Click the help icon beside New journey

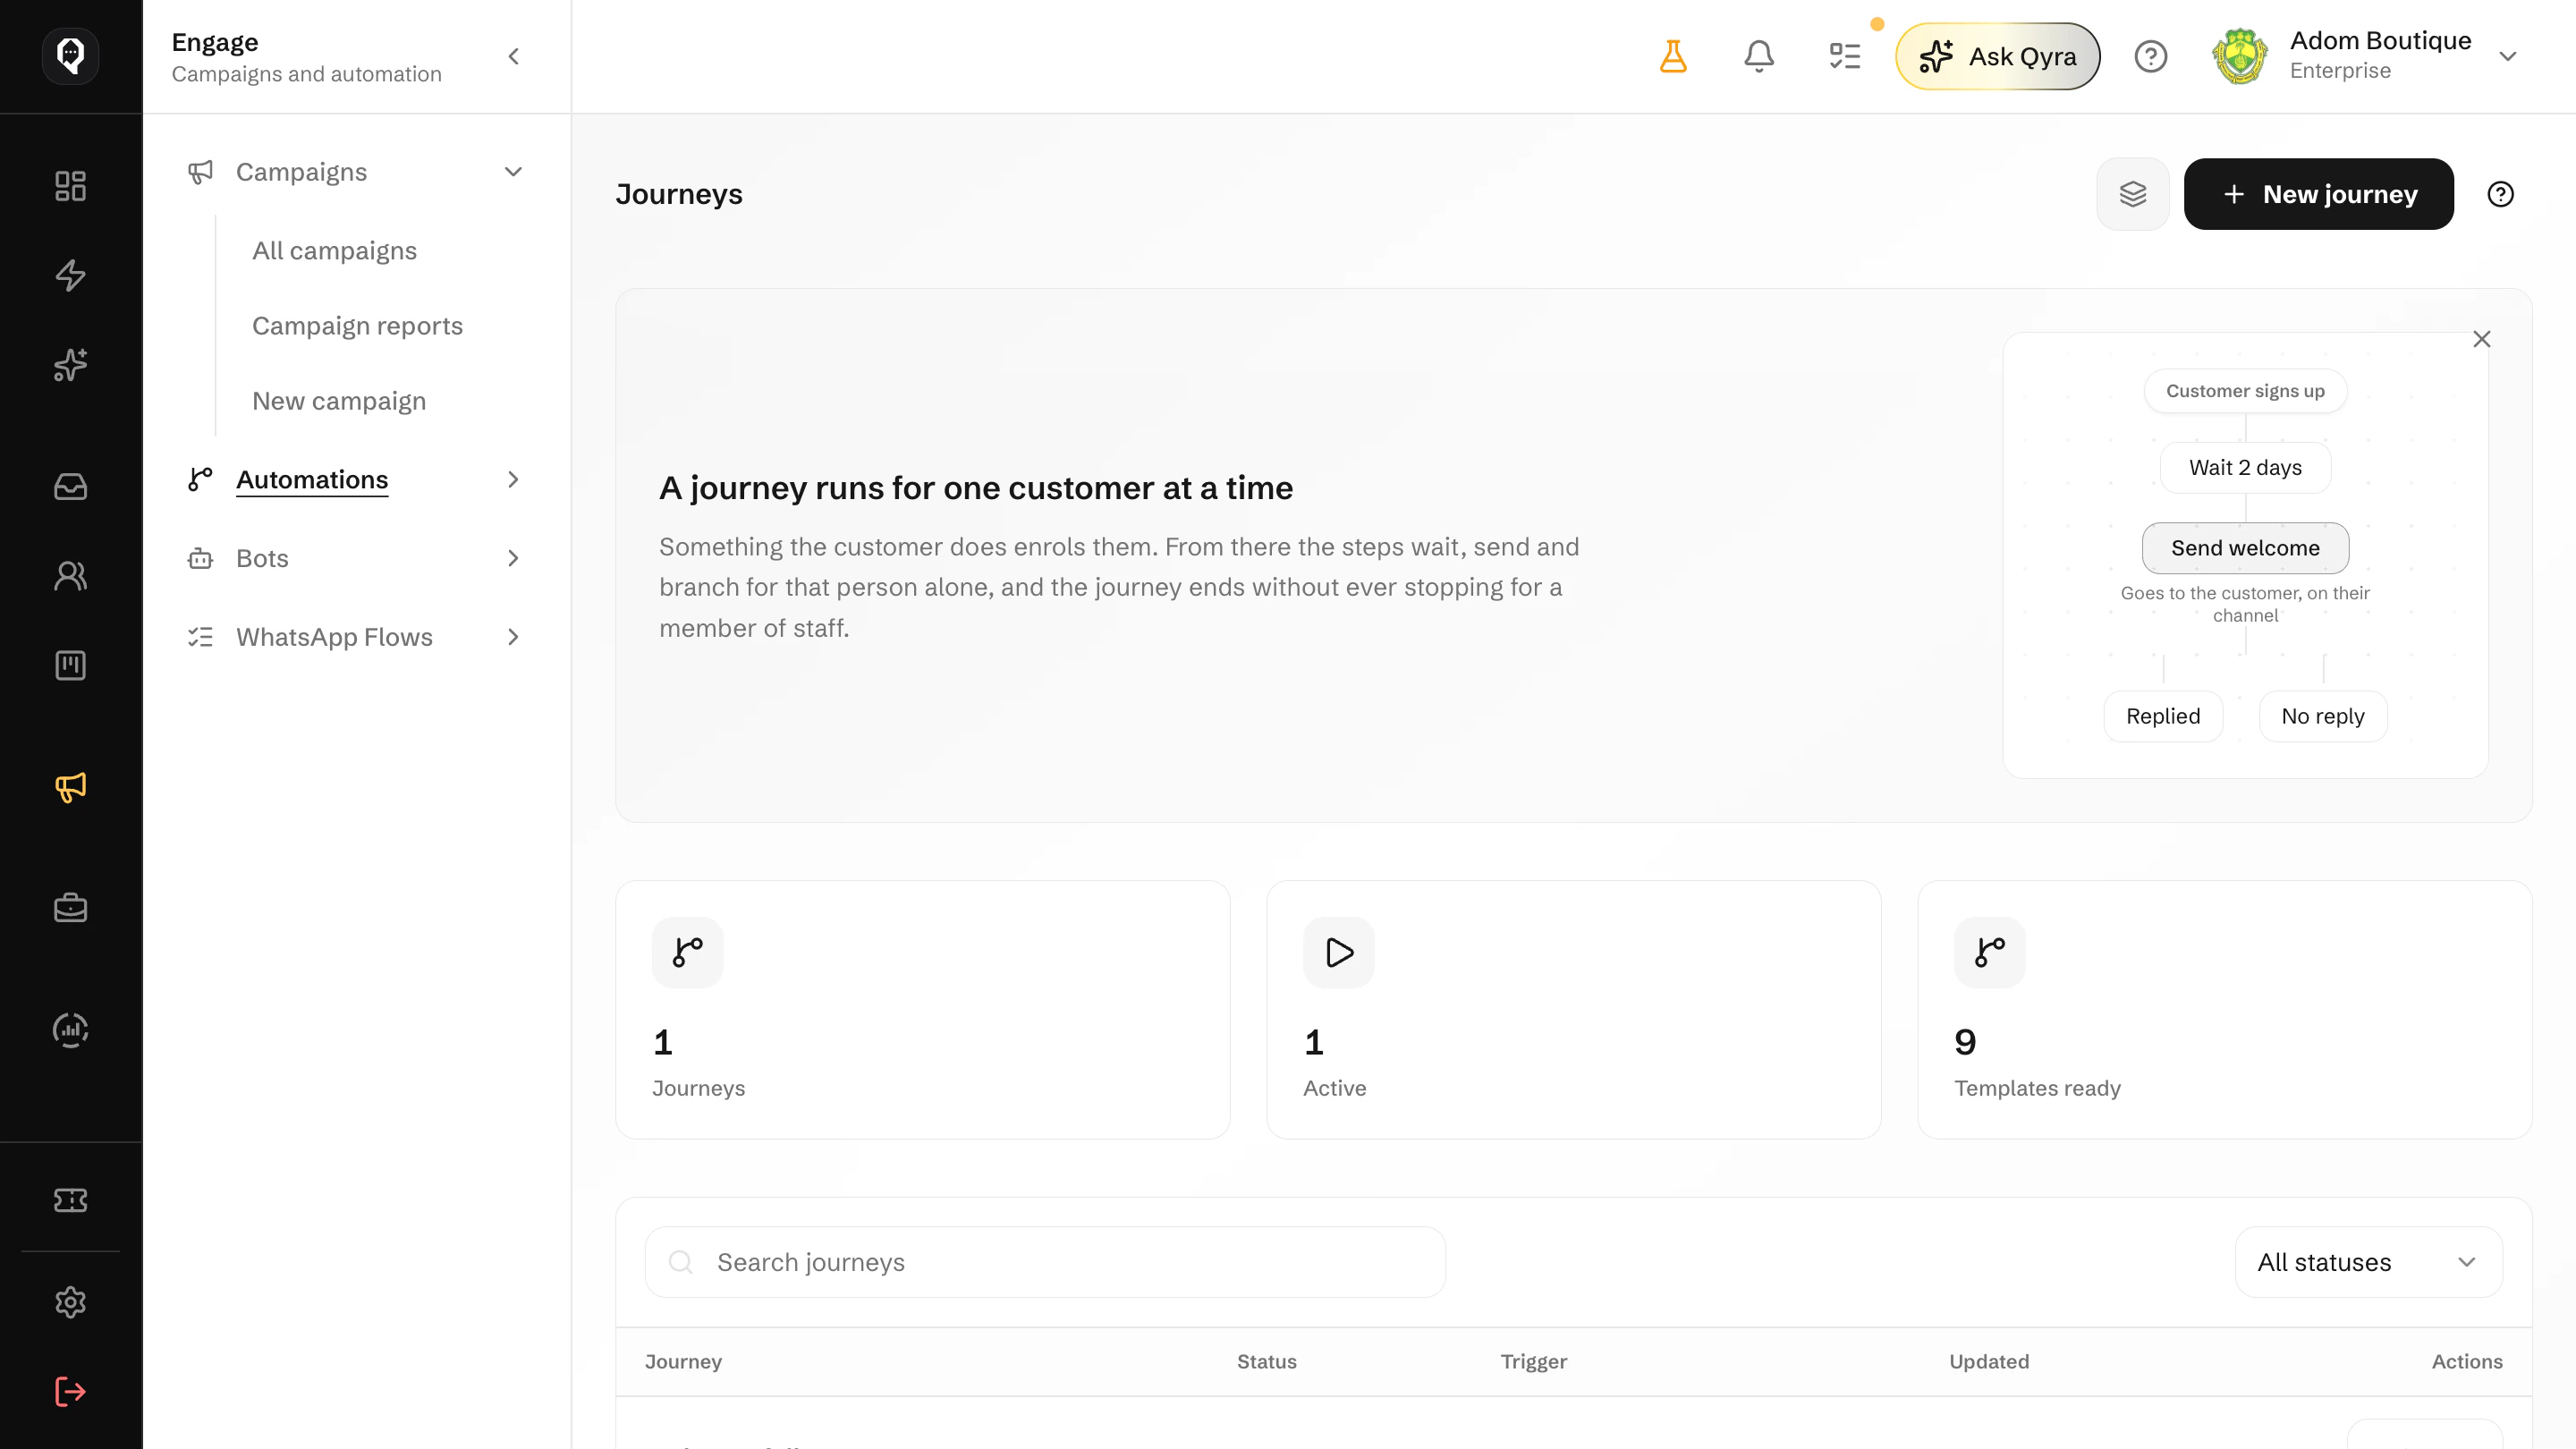click(x=2500, y=194)
